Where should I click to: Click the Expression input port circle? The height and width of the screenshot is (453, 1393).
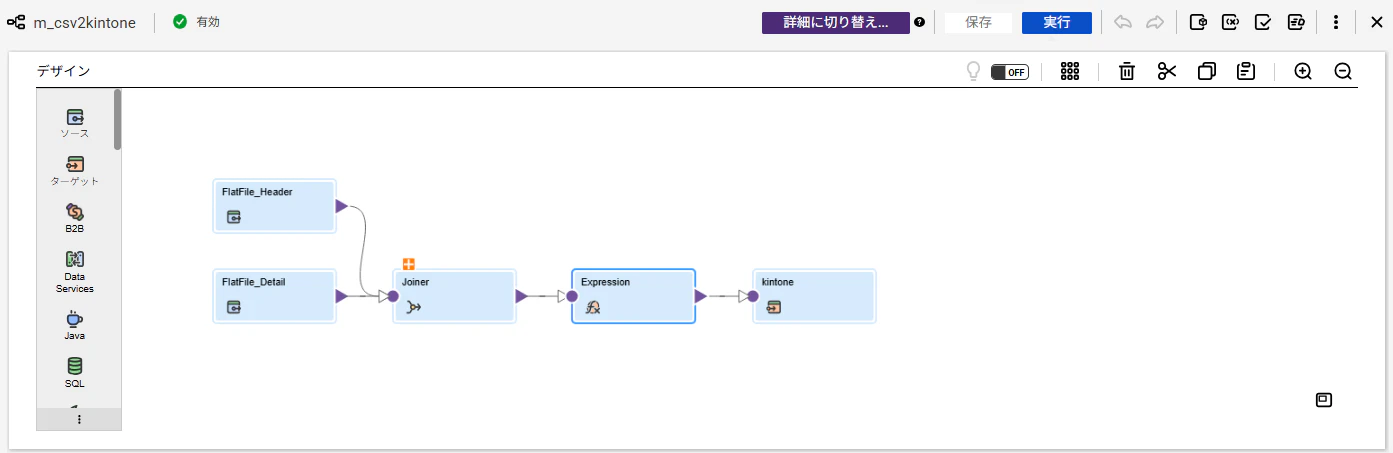click(572, 296)
